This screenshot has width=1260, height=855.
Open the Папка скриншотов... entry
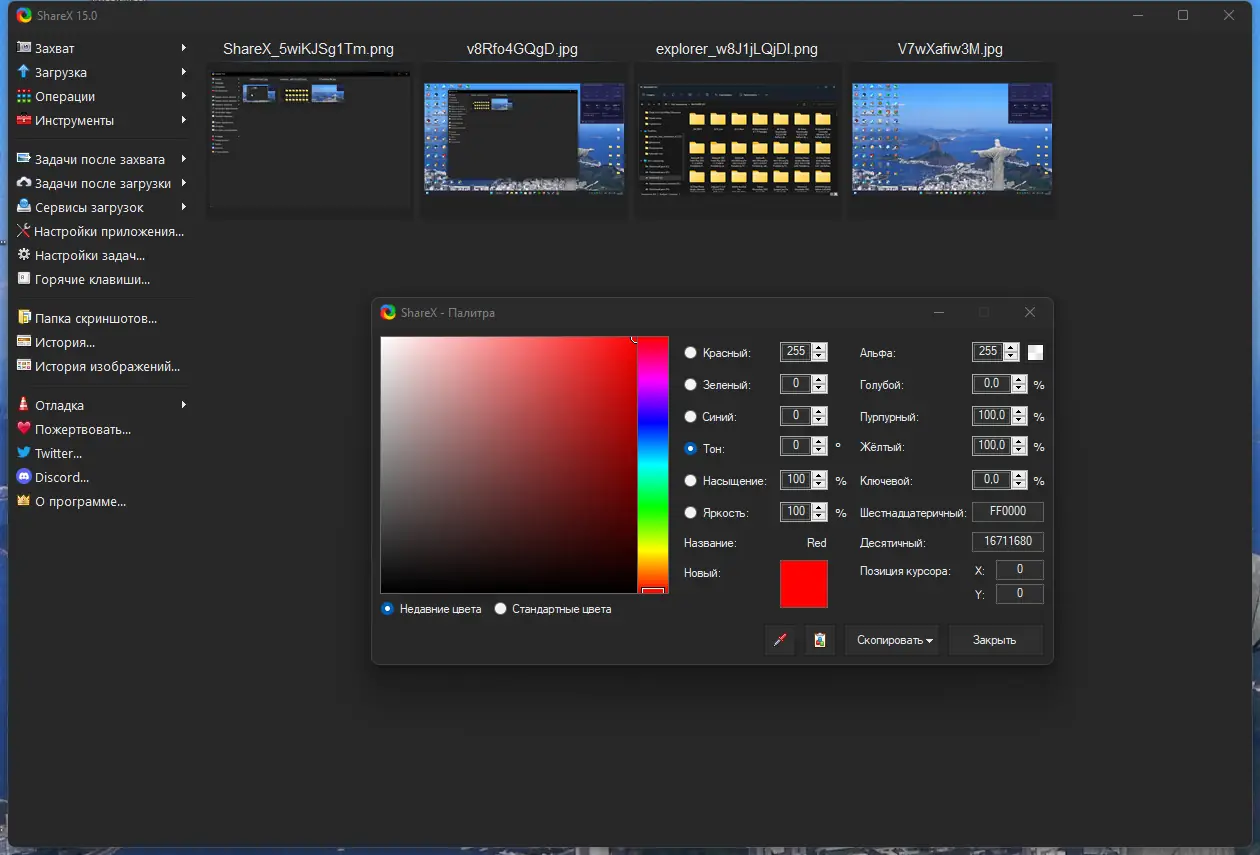pyautogui.click(x=102, y=318)
